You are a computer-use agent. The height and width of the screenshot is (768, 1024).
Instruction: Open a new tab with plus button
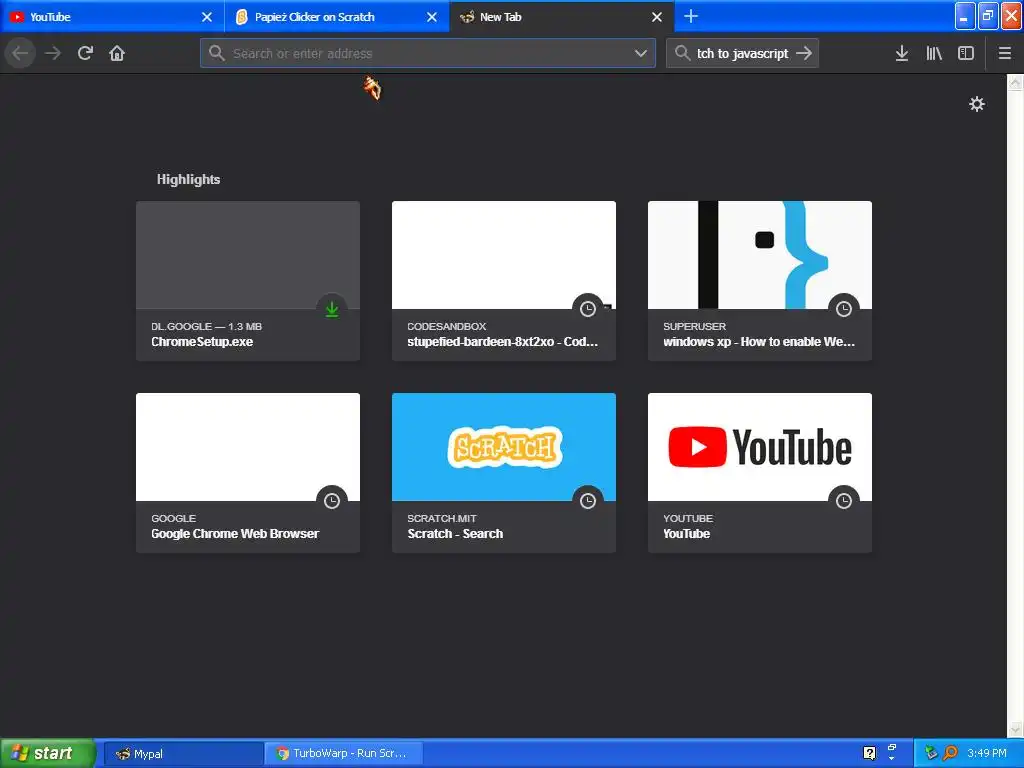coord(691,16)
